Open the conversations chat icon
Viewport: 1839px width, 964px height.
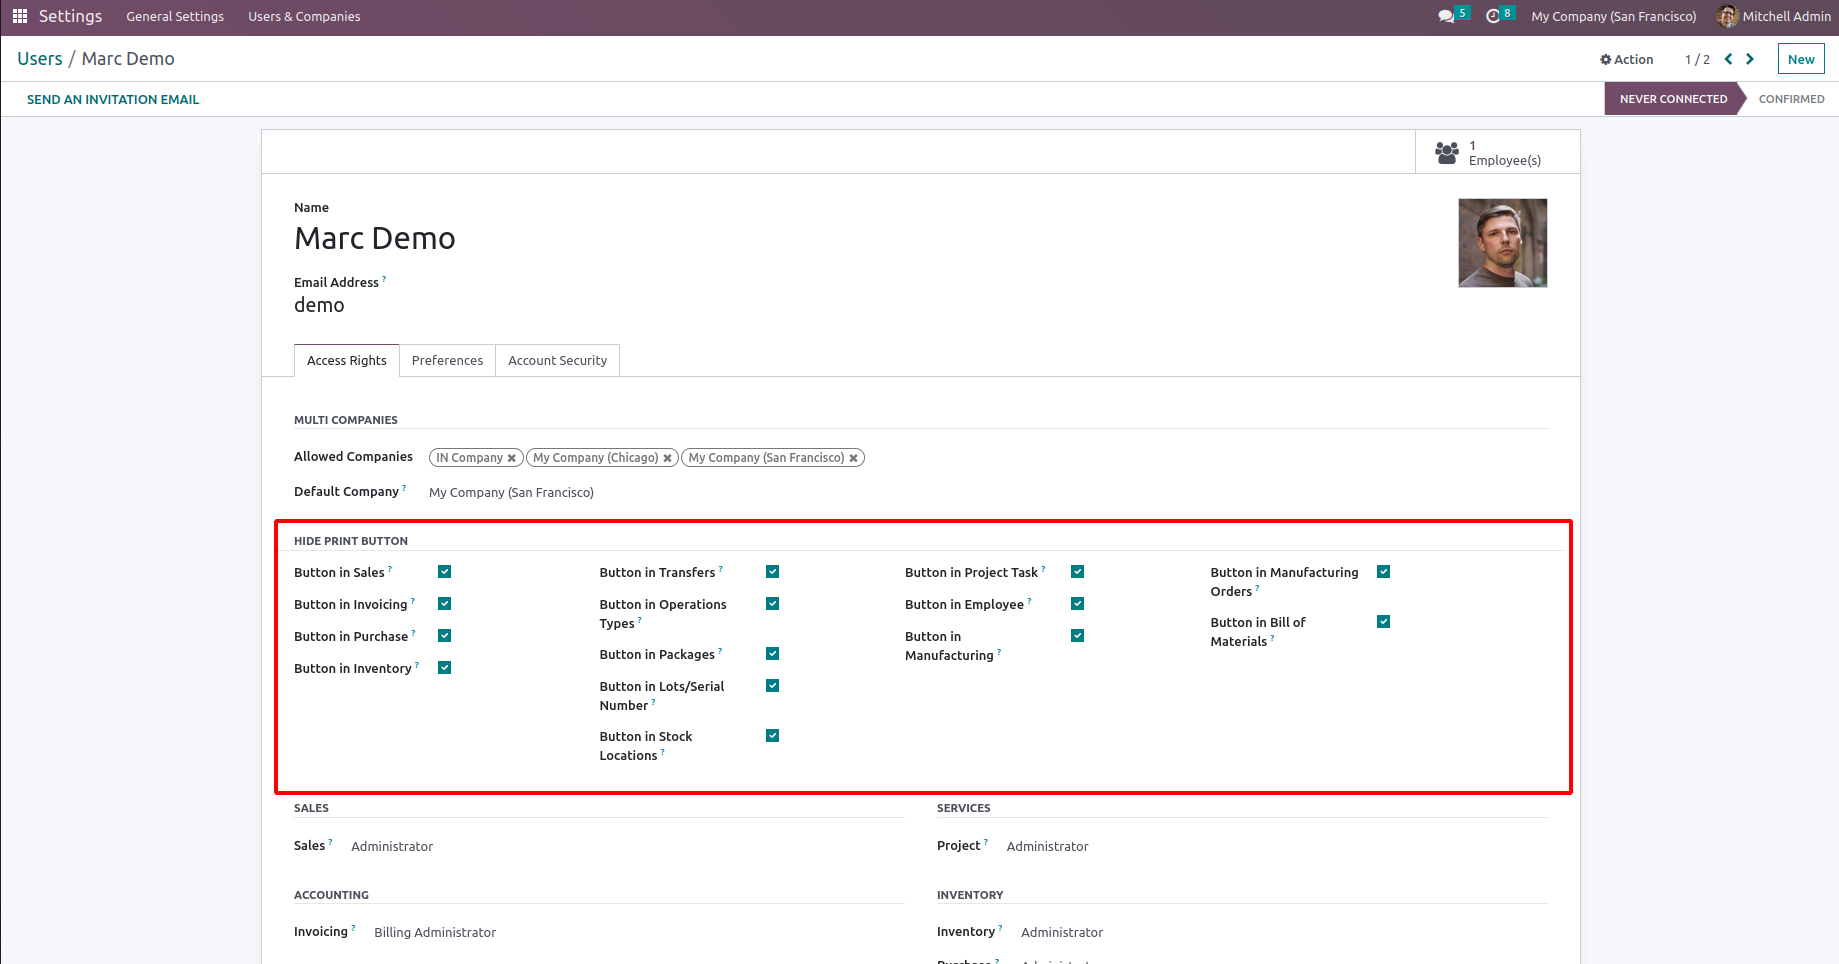coord(1446,16)
